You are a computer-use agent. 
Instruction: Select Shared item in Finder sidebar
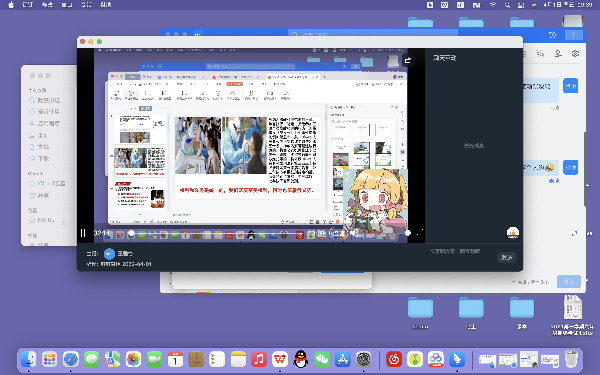tap(39, 195)
